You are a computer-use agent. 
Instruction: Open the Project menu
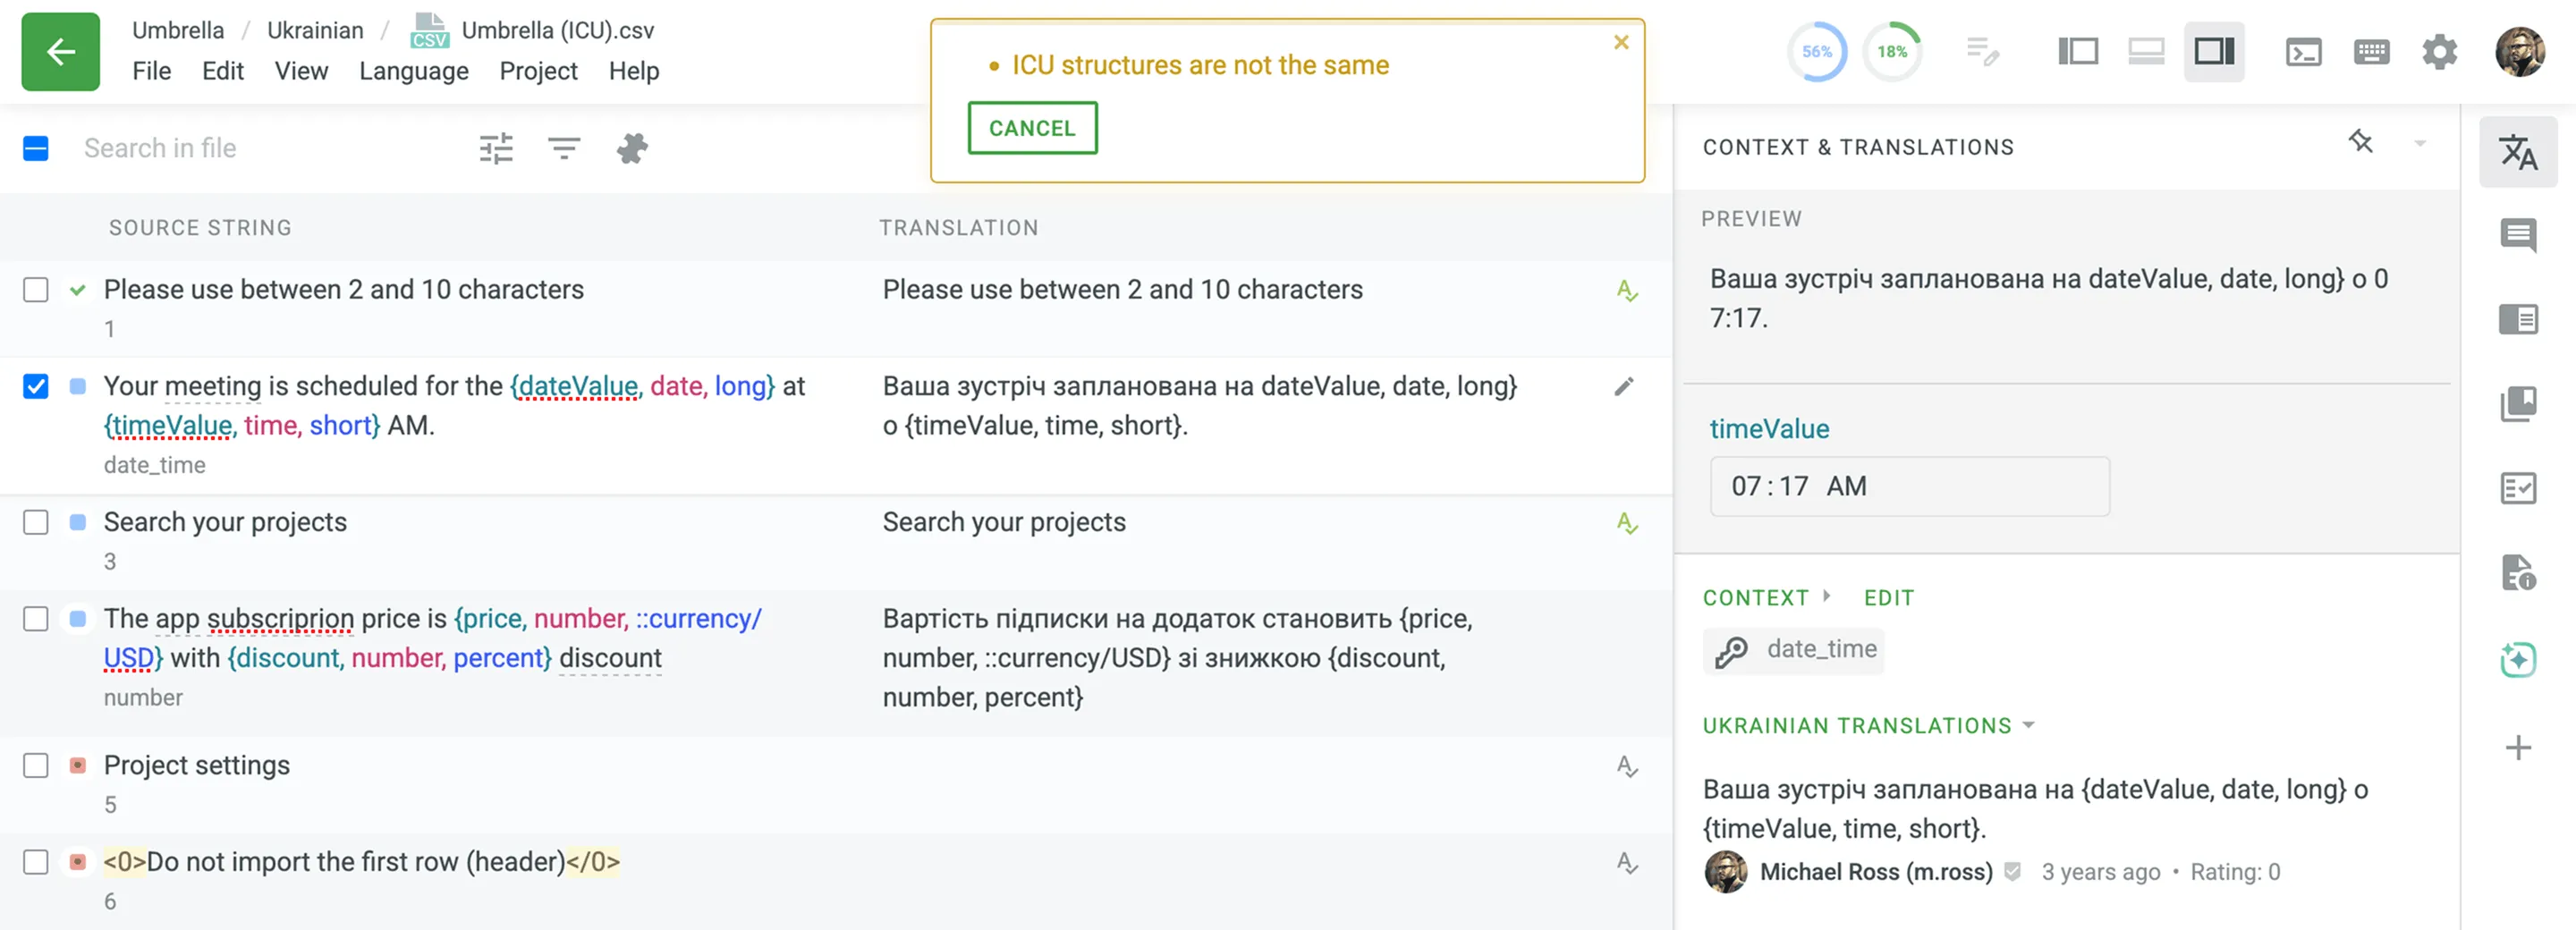[538, 71]
